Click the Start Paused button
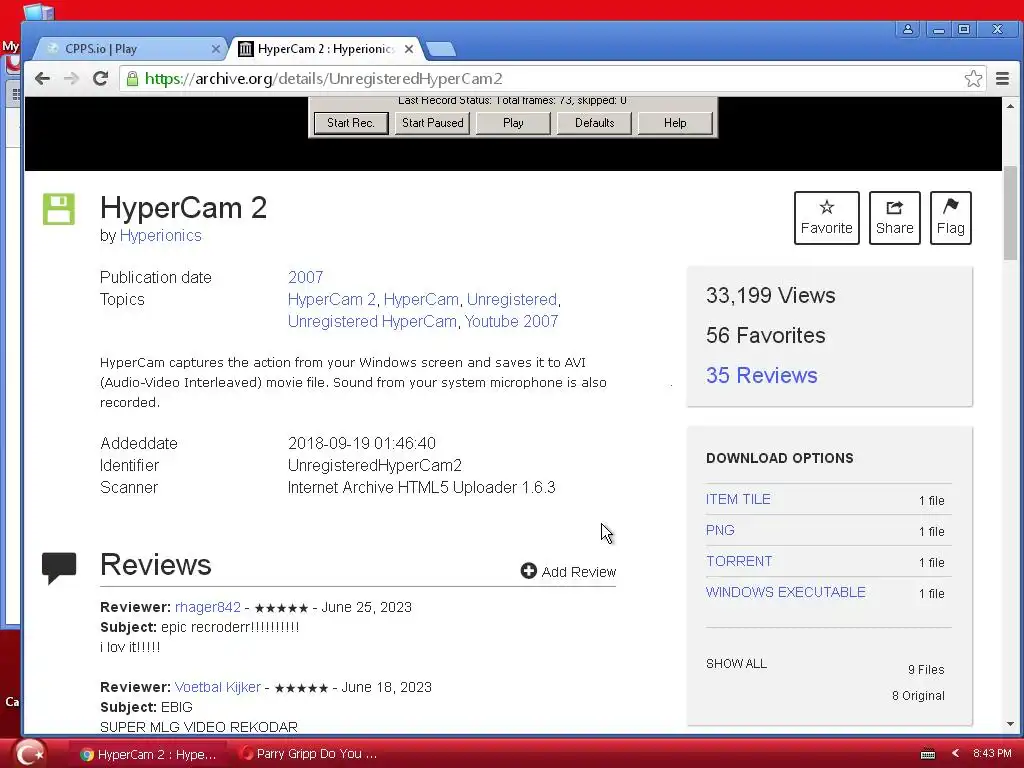 tap(432, 123)
